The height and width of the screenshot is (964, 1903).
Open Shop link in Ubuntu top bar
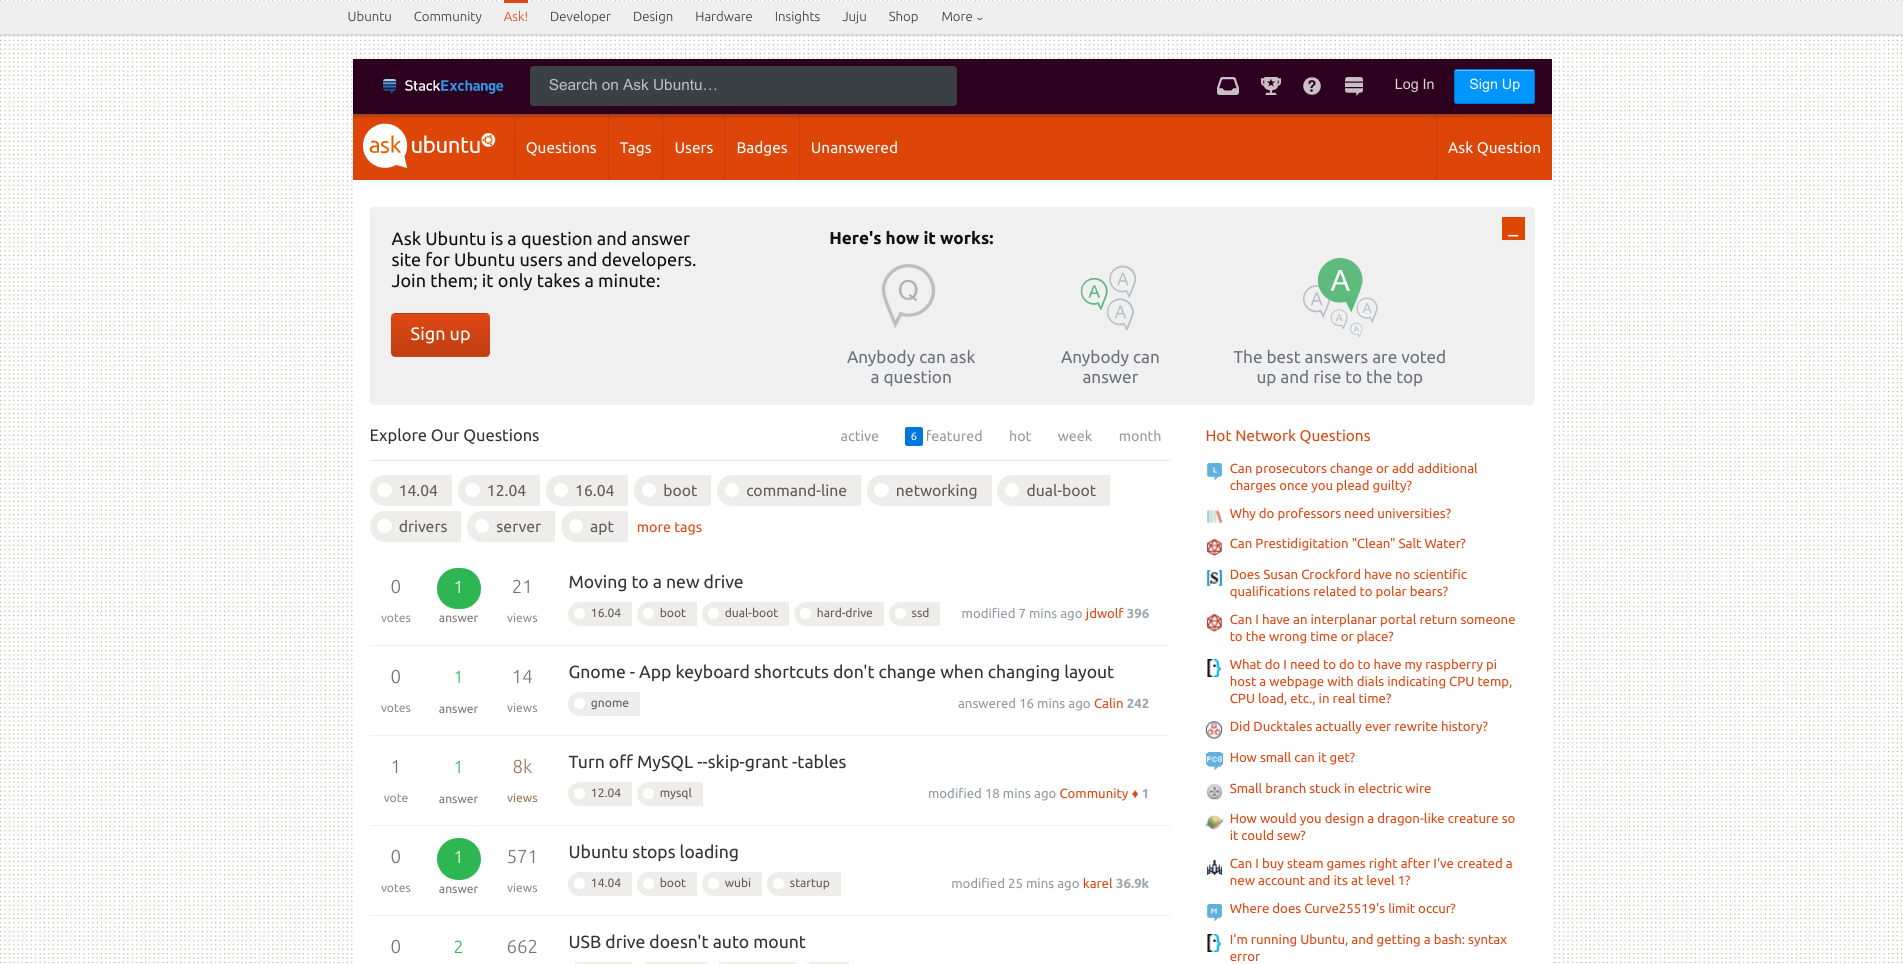tap(903, 17)
